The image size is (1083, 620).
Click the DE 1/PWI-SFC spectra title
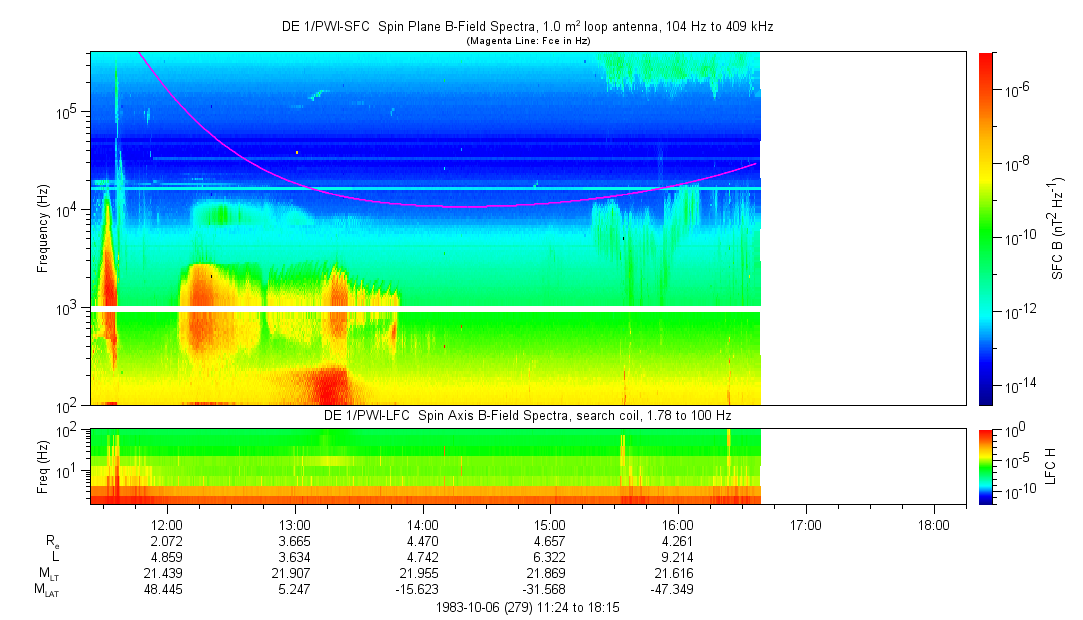pyautogui.click(x=528, y=27)
